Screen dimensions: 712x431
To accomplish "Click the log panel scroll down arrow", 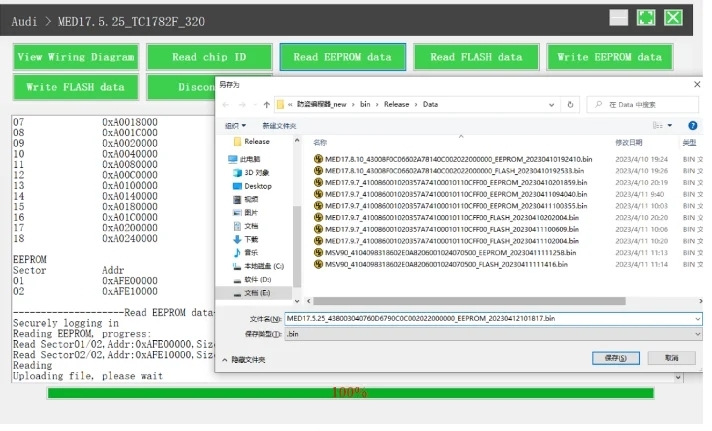I will pyautogui.click(x=678, y=378).
